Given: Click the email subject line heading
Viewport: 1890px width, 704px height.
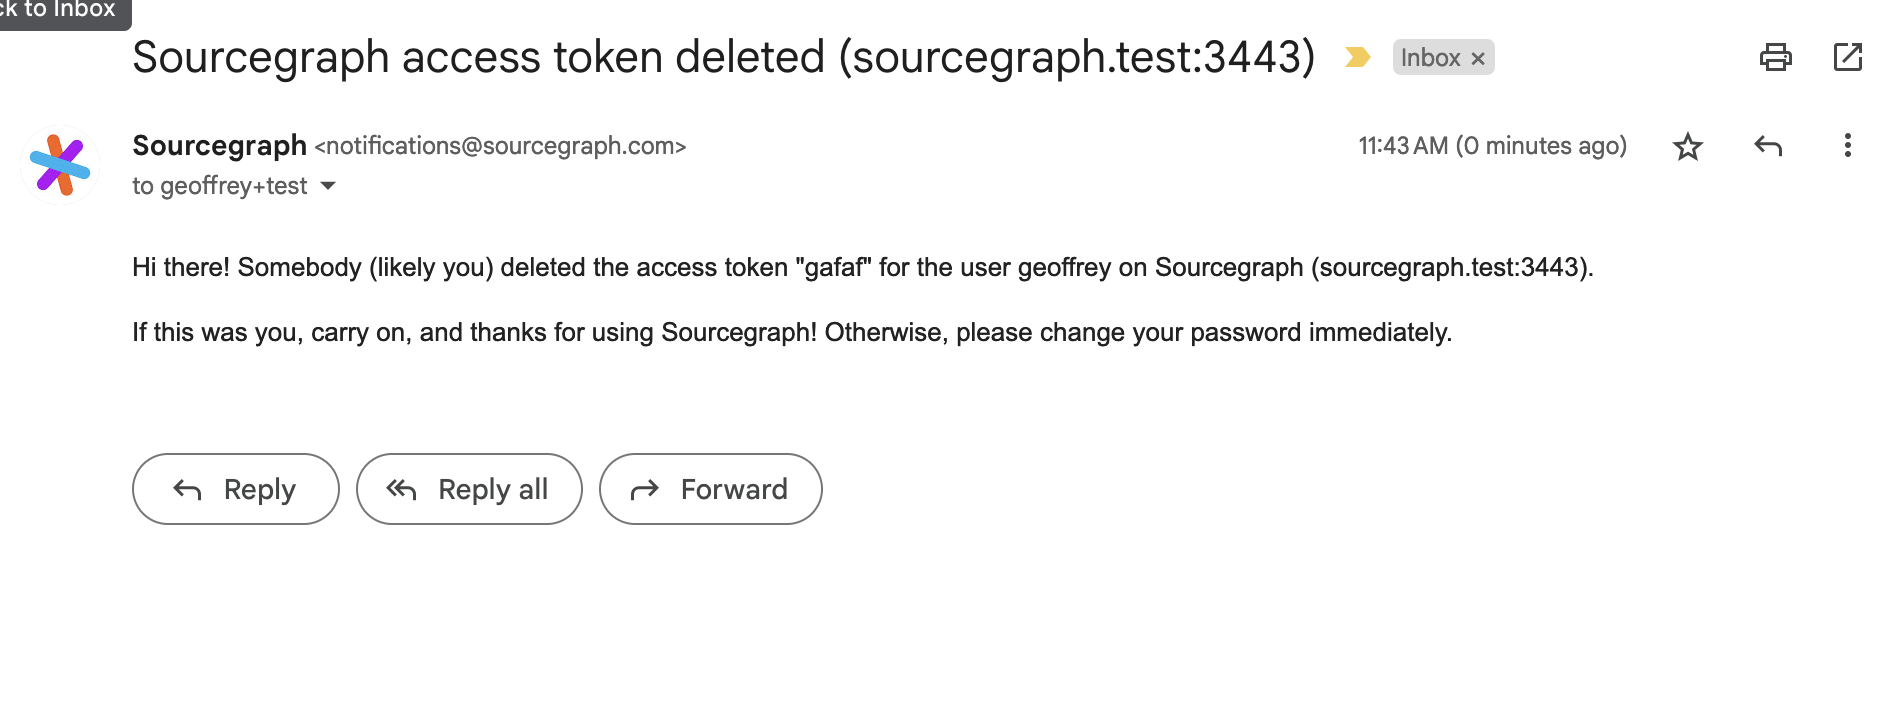Looking at the screenshot, I should 723,57.
